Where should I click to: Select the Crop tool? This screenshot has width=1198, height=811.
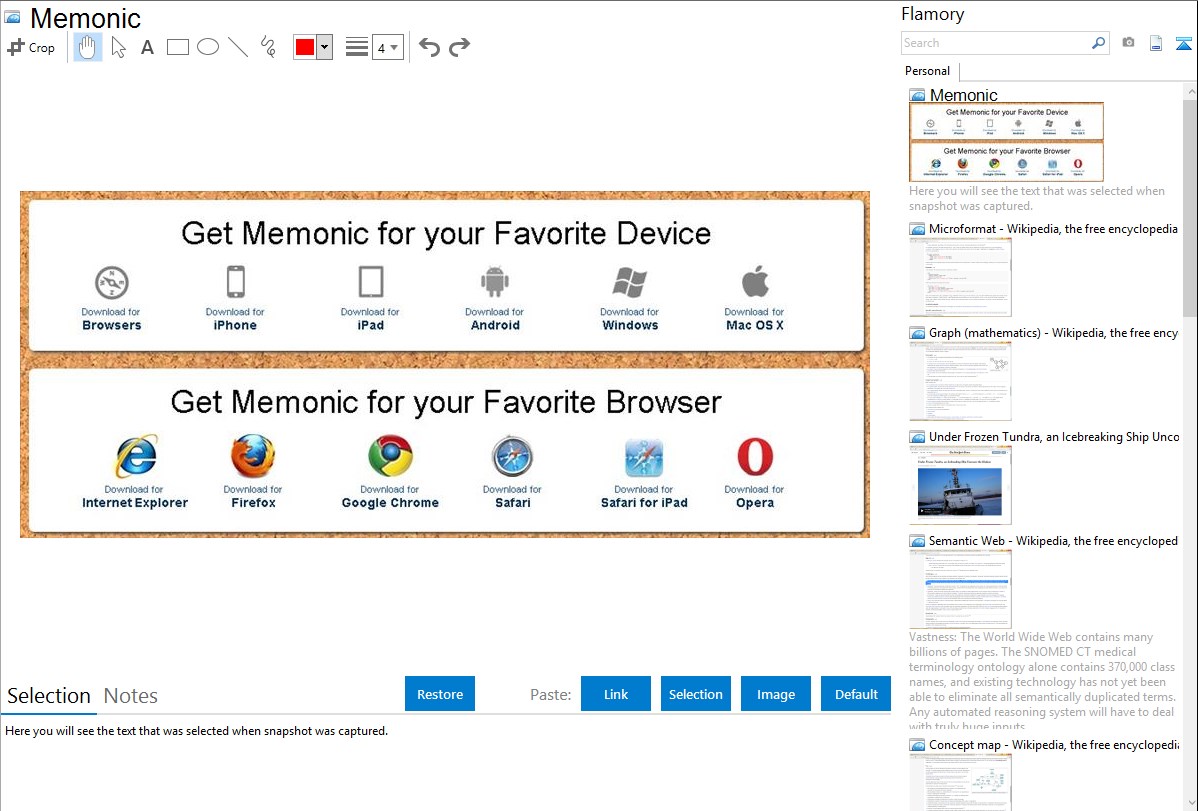[x=31, y=47]
